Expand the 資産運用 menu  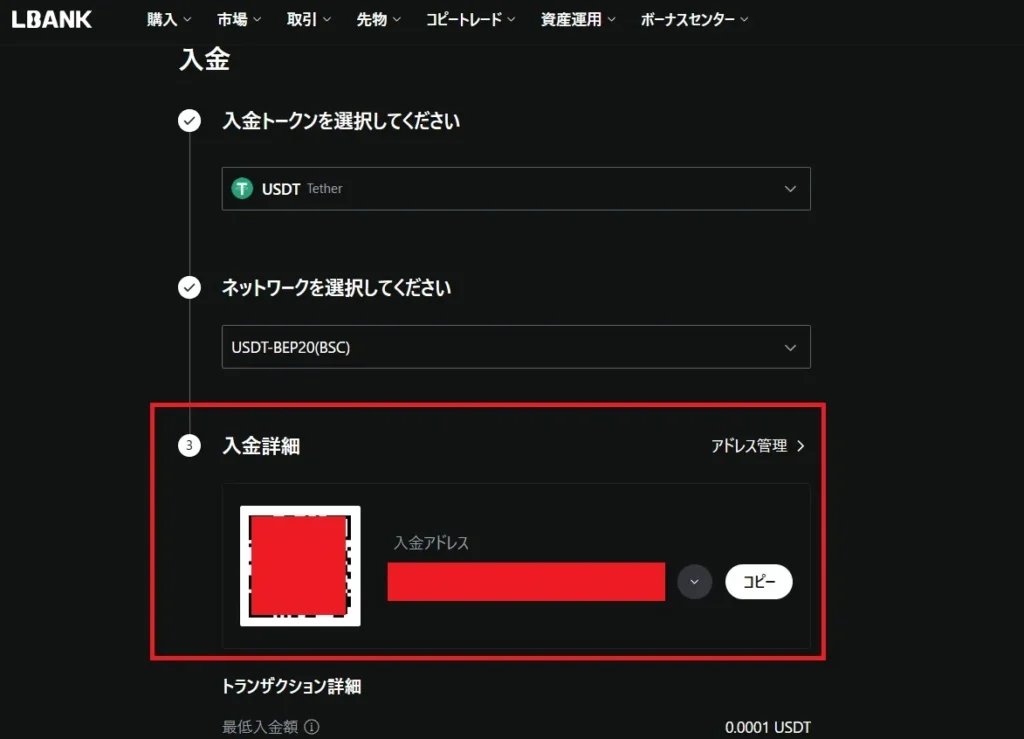pos(578,19)
